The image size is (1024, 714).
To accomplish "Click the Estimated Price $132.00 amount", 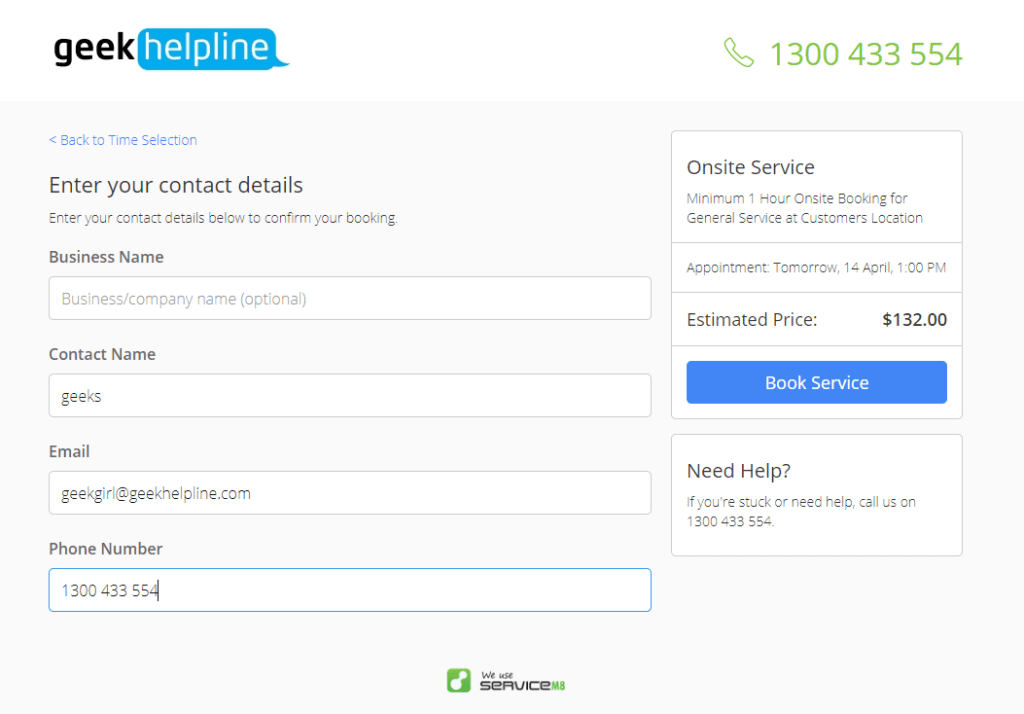I will click(914, 319).
